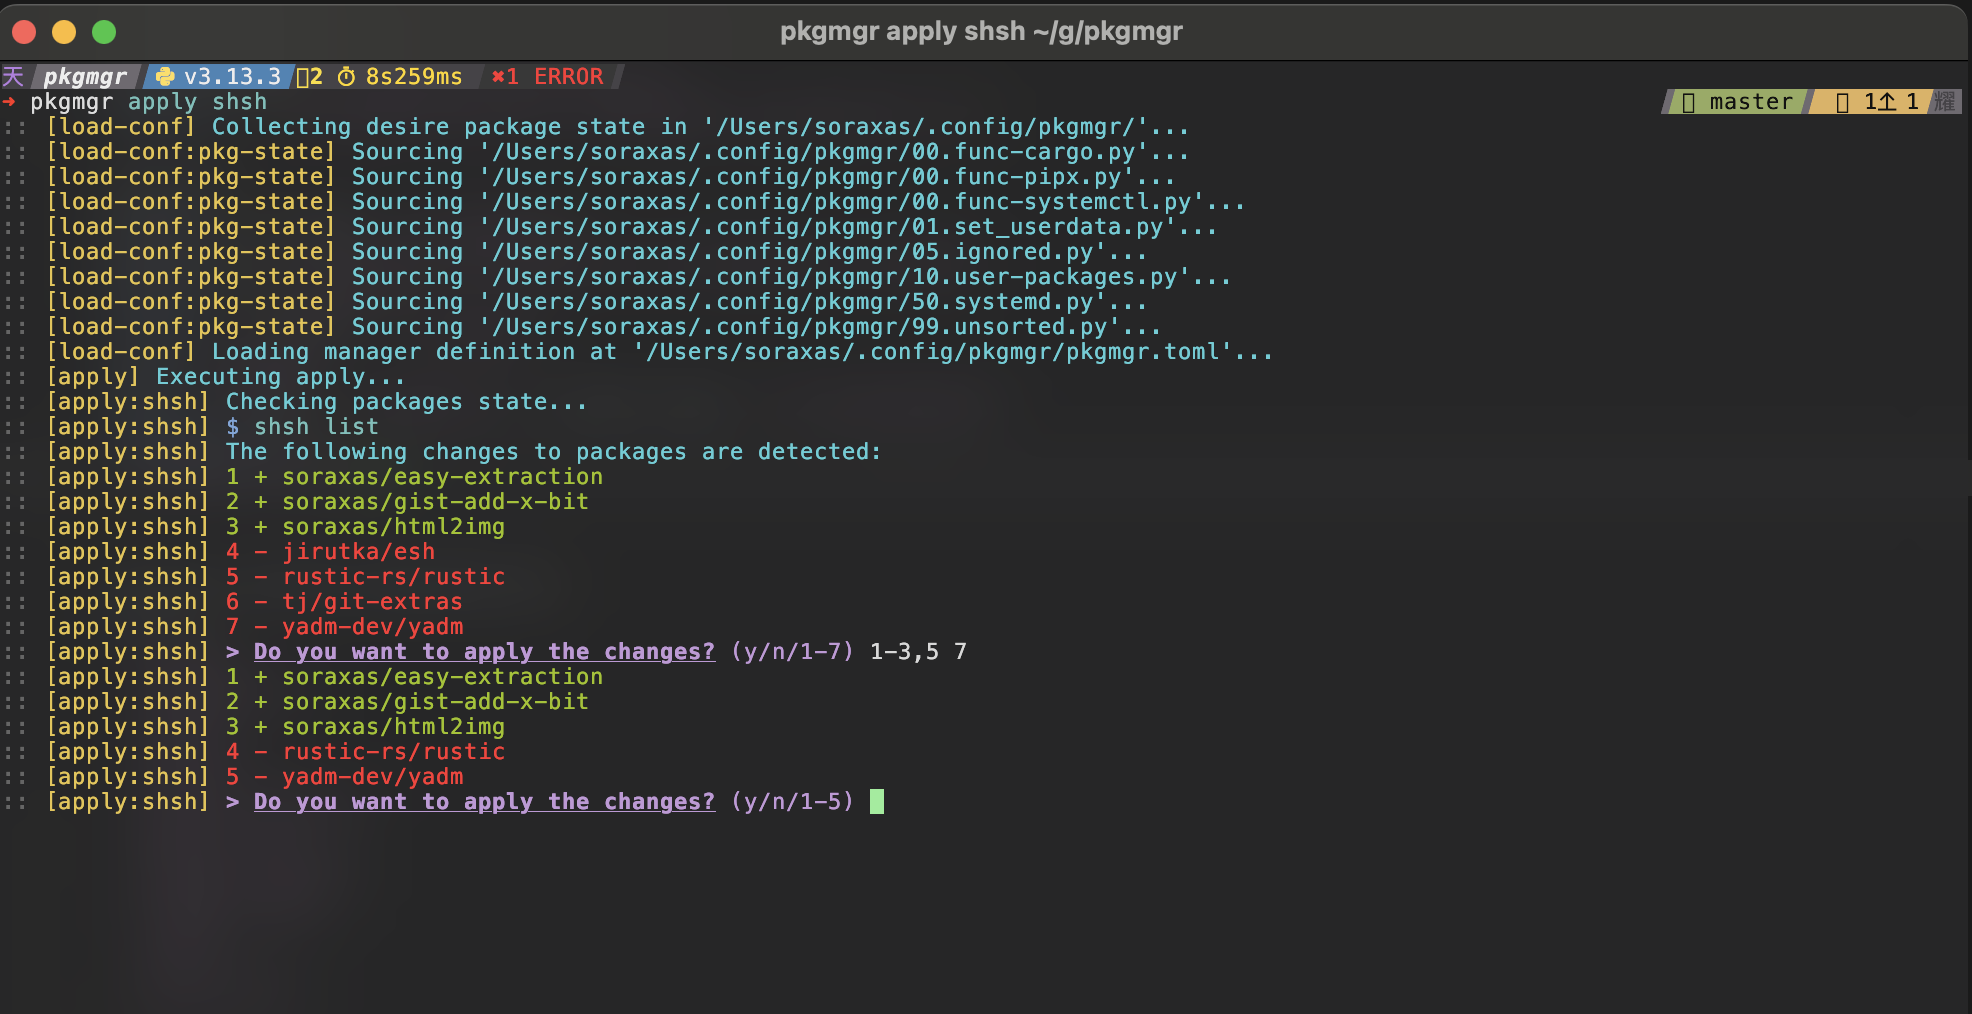Select the 'pkgmgr' directory prompt segment
The height and width of the screenshot is (1014, 1972).
click(x=86, y=77)
